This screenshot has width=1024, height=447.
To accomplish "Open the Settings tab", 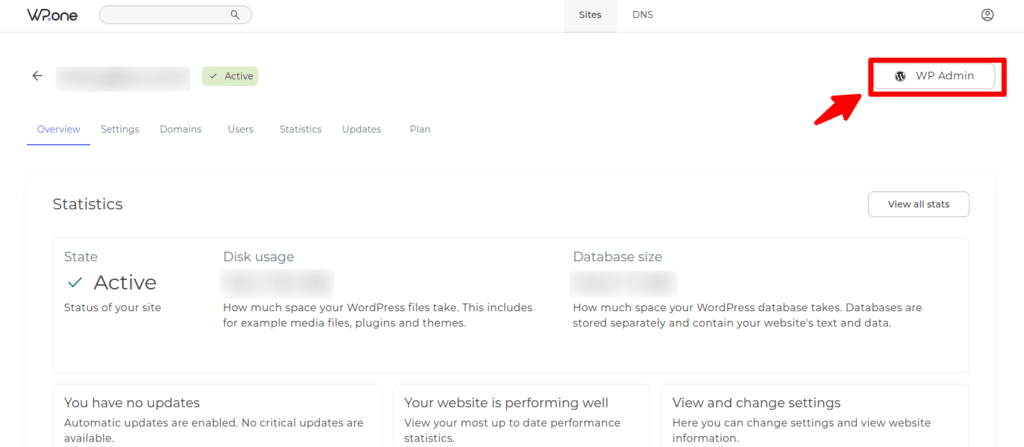I will [x=120, y=129].
